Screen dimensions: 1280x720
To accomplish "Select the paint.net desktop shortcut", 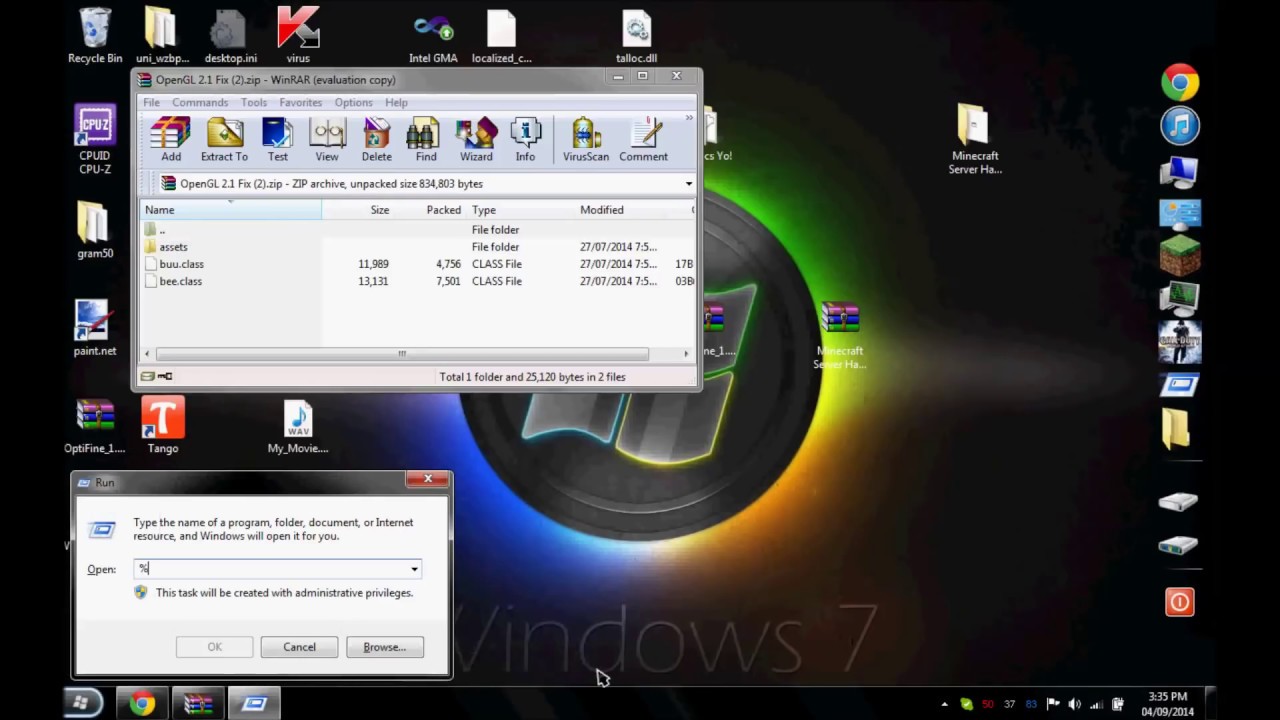I will point(95,328).
